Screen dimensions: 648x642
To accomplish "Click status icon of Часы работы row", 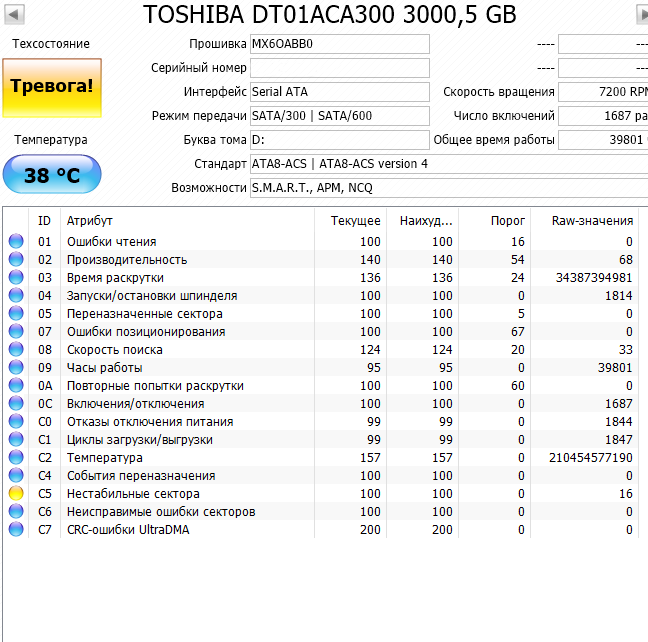I will point(16,367).
